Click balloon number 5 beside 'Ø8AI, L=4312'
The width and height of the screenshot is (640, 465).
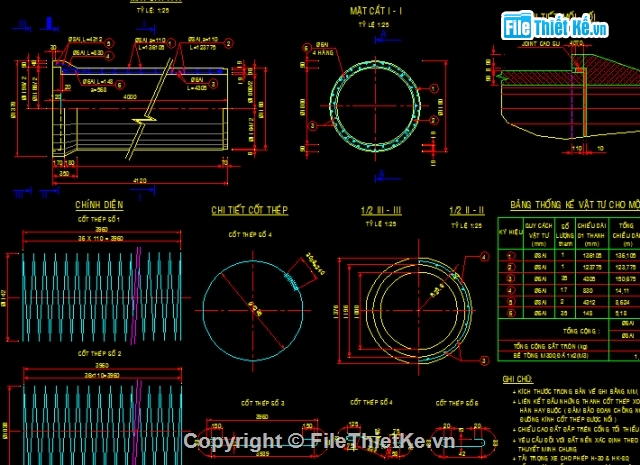[x=109, y=43]
